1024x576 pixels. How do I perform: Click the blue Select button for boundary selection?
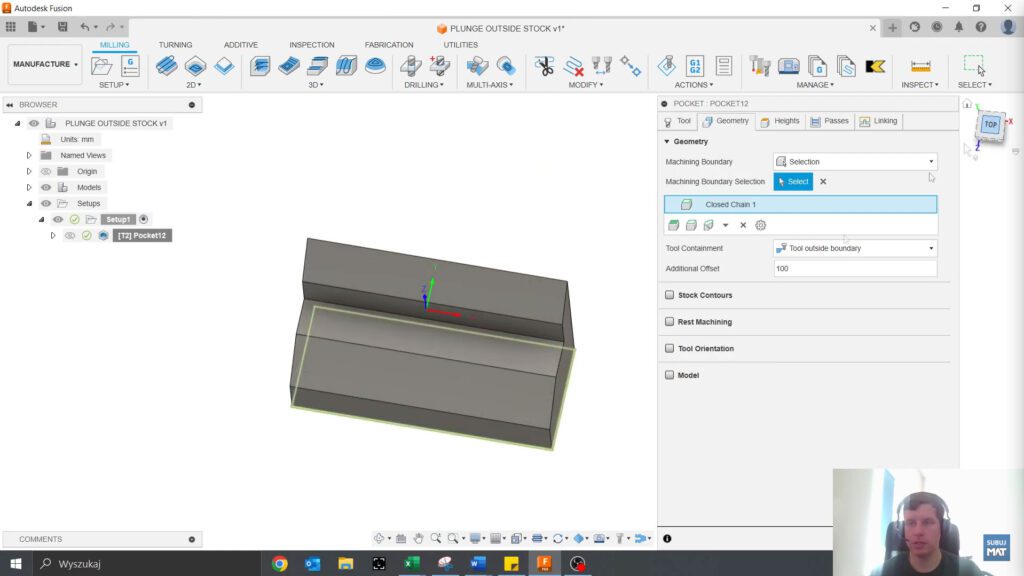[x=793, y=181]
